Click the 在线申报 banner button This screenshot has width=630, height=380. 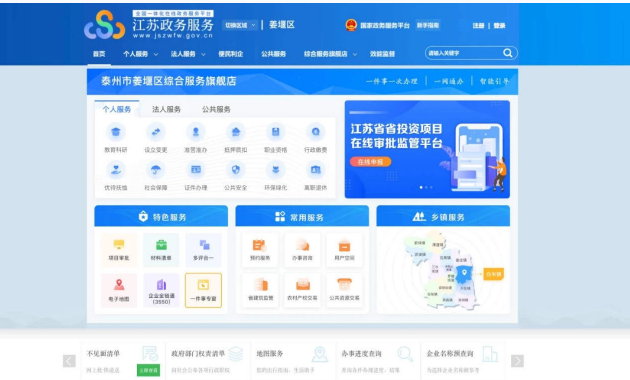[370, 162]
